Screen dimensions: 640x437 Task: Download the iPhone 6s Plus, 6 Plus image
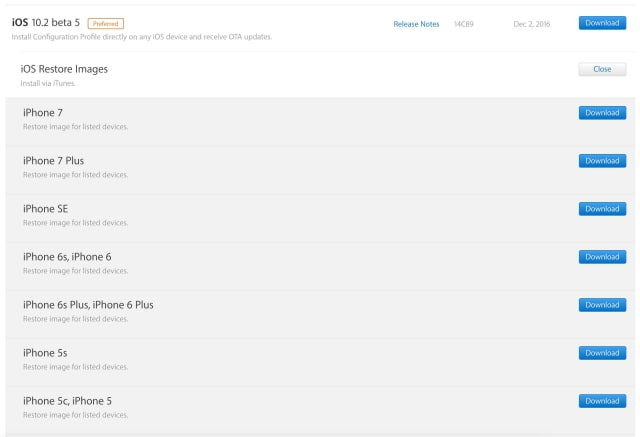tap(602, 305)
